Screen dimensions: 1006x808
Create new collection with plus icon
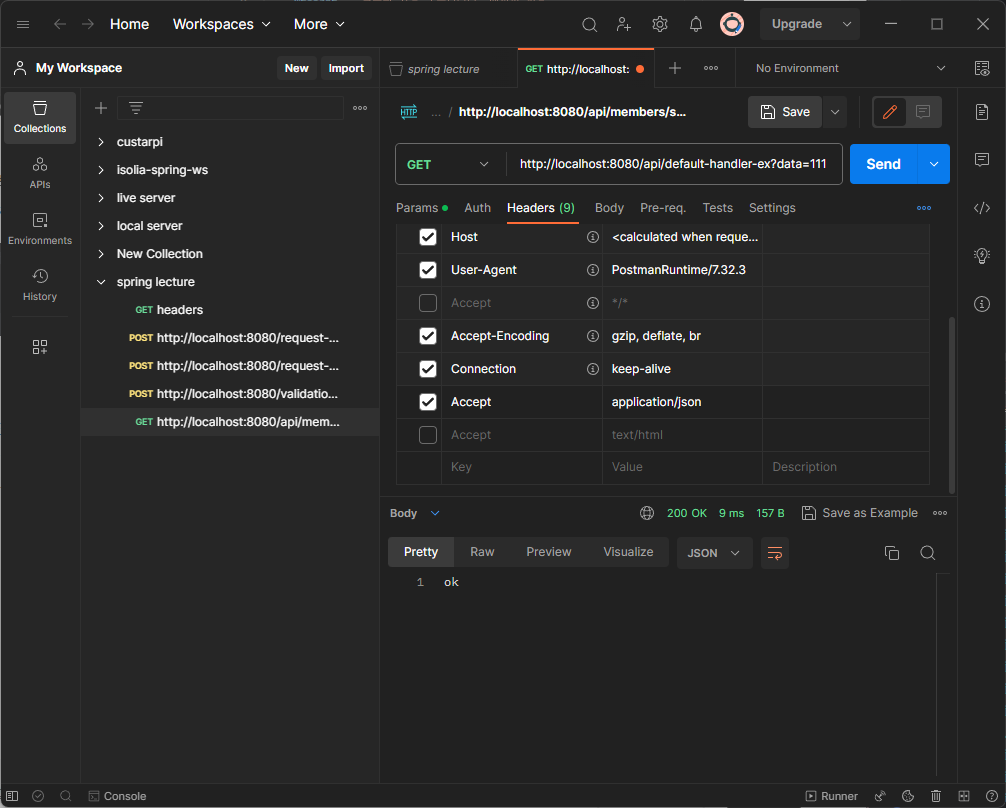click(x=101, y=108)
